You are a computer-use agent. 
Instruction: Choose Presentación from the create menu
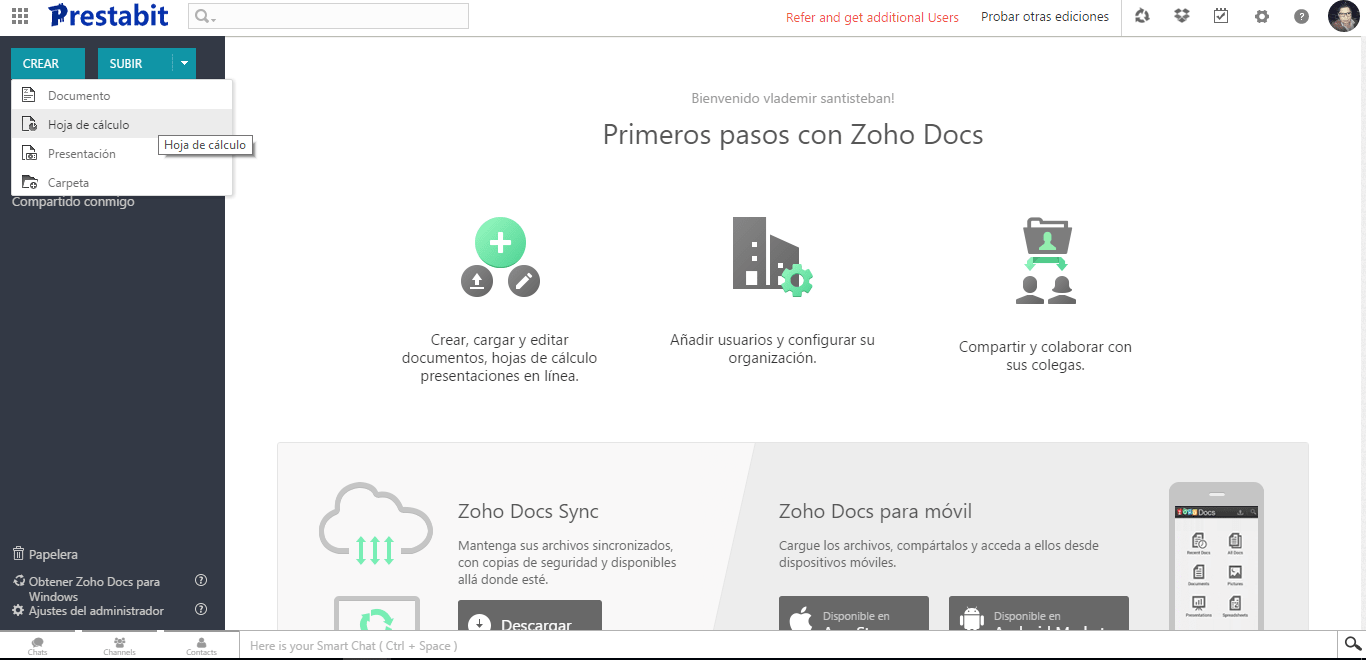tap(122, 153)
